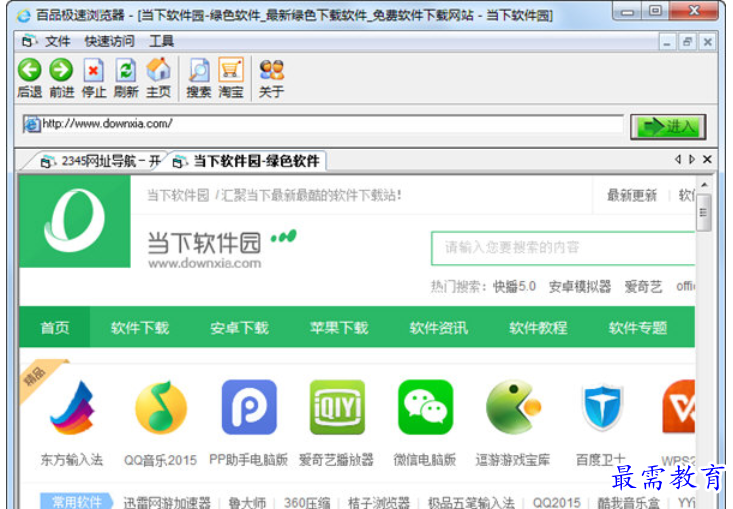Image resolution: width=733 pixels, height=509 pixels.
Task: Open the 软件专题 navigation item
Action: pos(638,328)
